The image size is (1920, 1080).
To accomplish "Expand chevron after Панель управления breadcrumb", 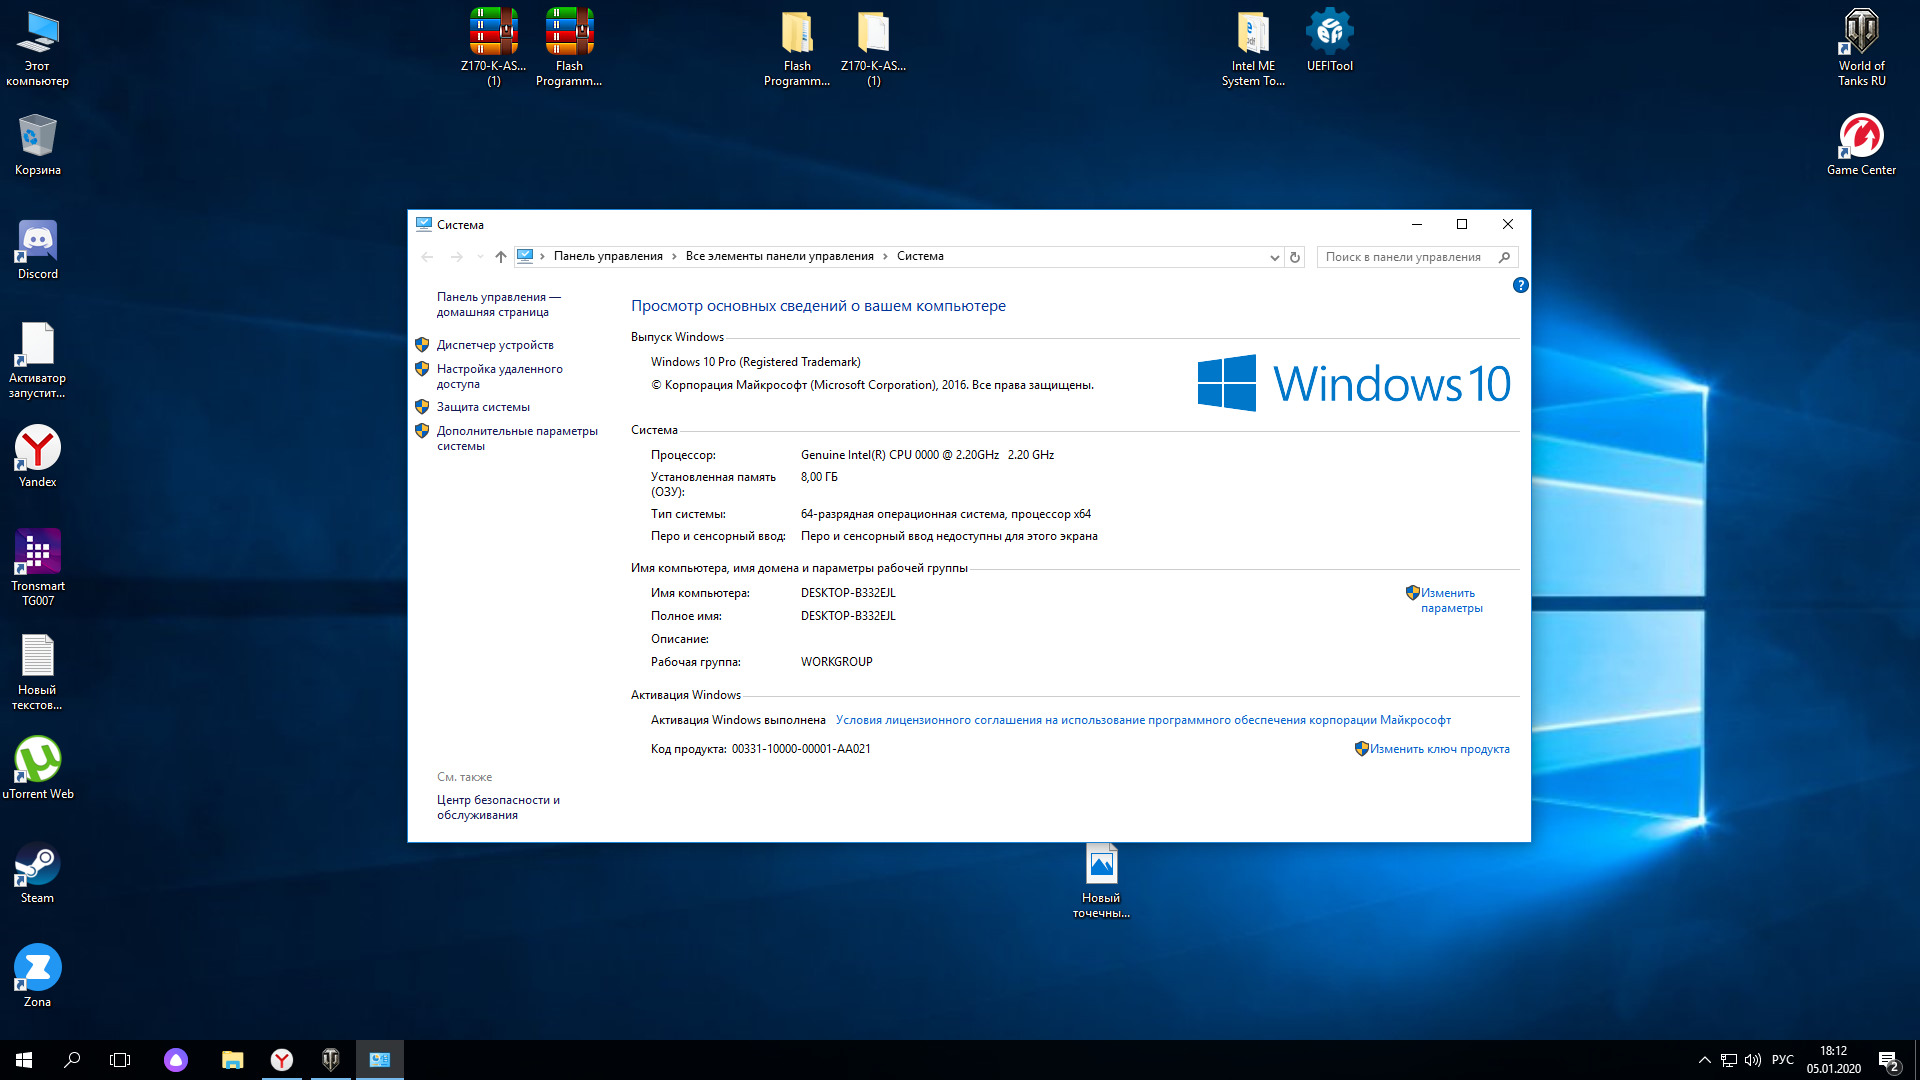I will pyautogui.click(x=674, y=257).
